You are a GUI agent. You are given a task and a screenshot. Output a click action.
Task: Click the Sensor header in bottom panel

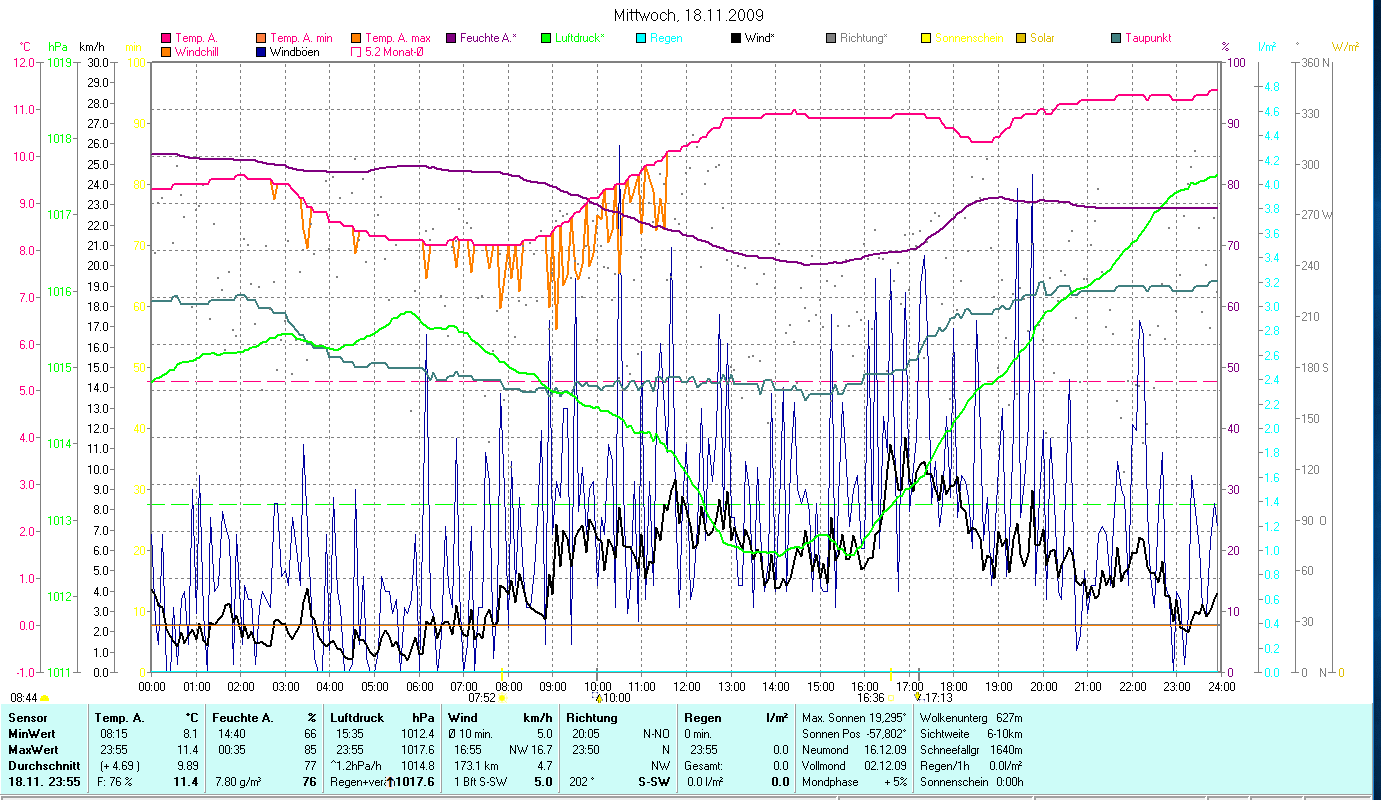coord(27,718)
